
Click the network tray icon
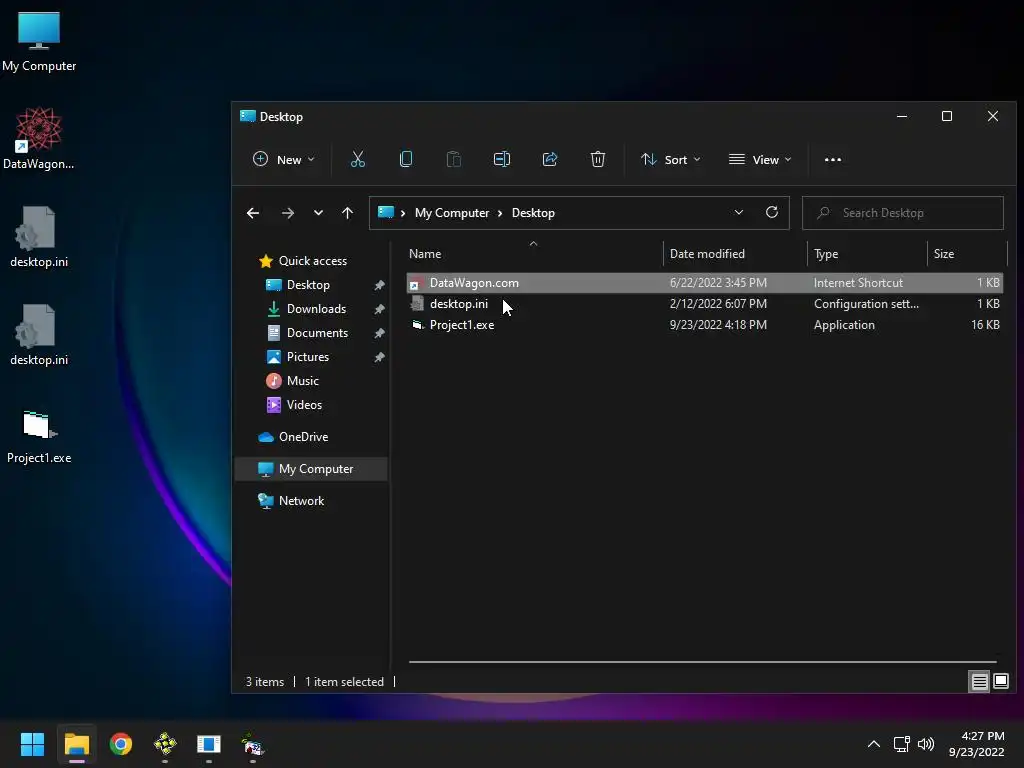(x=901, y=744)
